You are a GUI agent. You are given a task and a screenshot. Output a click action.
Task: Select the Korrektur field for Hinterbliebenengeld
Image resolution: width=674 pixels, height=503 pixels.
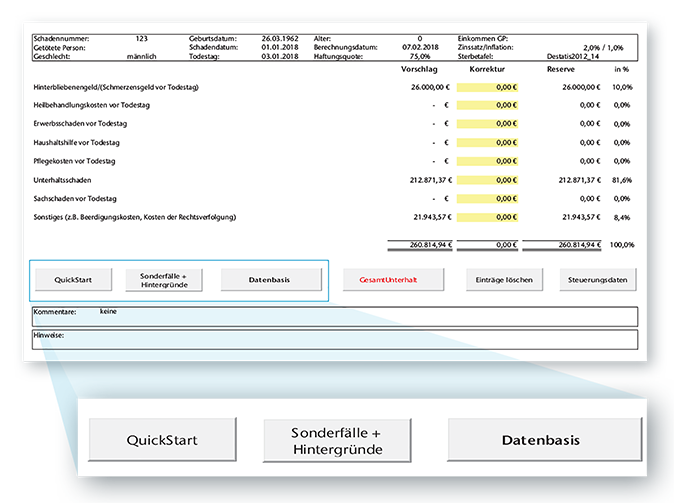[491, 87]
